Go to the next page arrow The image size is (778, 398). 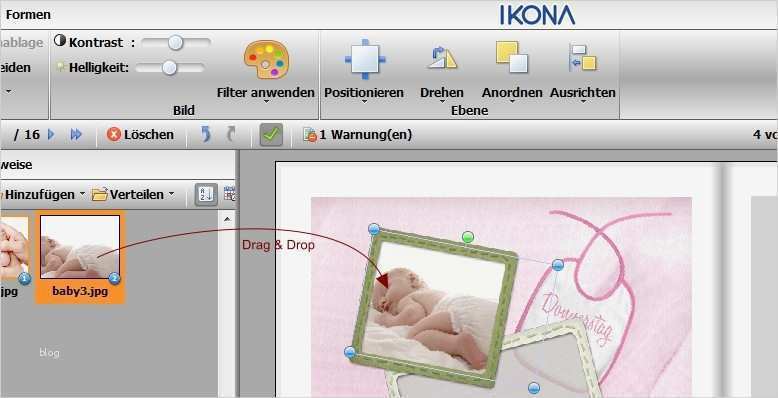pyautogui.click(x=51, y=134)
